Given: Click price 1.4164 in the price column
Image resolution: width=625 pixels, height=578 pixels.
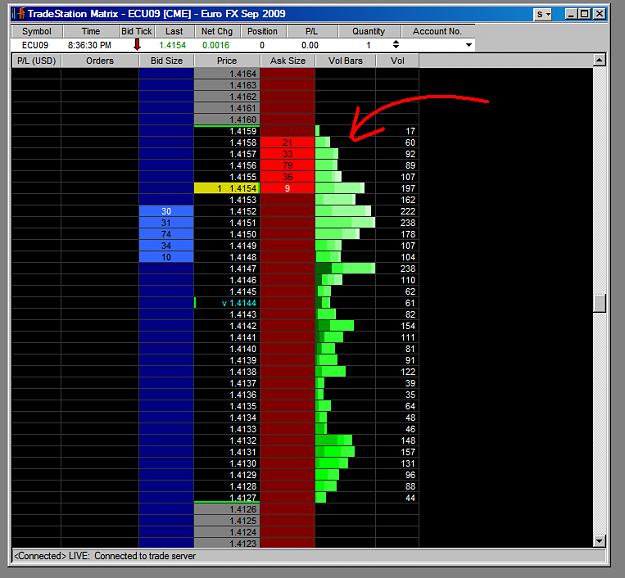Looking at the screenshot, I should (227, 74).
